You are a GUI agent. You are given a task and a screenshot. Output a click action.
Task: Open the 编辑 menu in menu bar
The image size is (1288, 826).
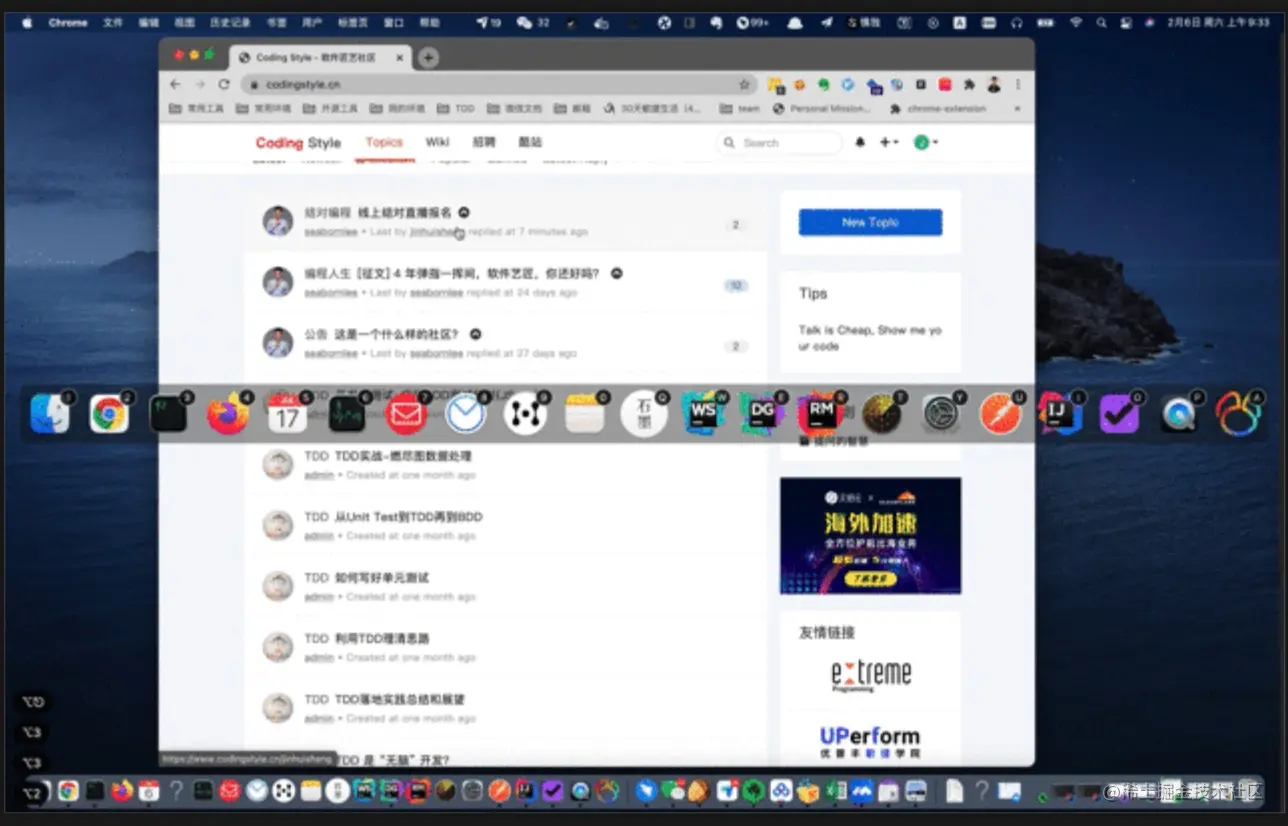pyautogui.click(x=148, y=22)
